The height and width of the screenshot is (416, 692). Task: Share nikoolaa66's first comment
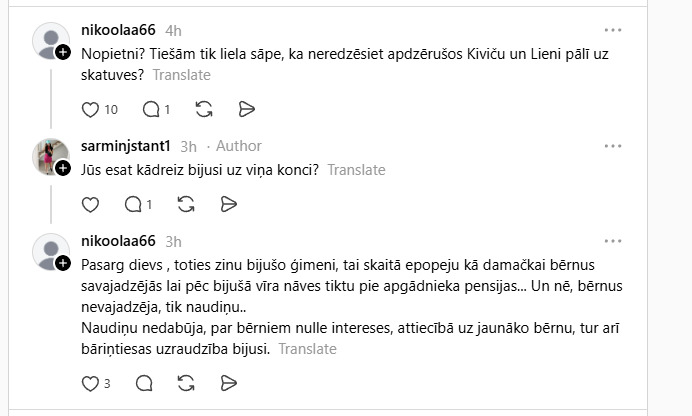pyautogui.click(x=247, y=109)
